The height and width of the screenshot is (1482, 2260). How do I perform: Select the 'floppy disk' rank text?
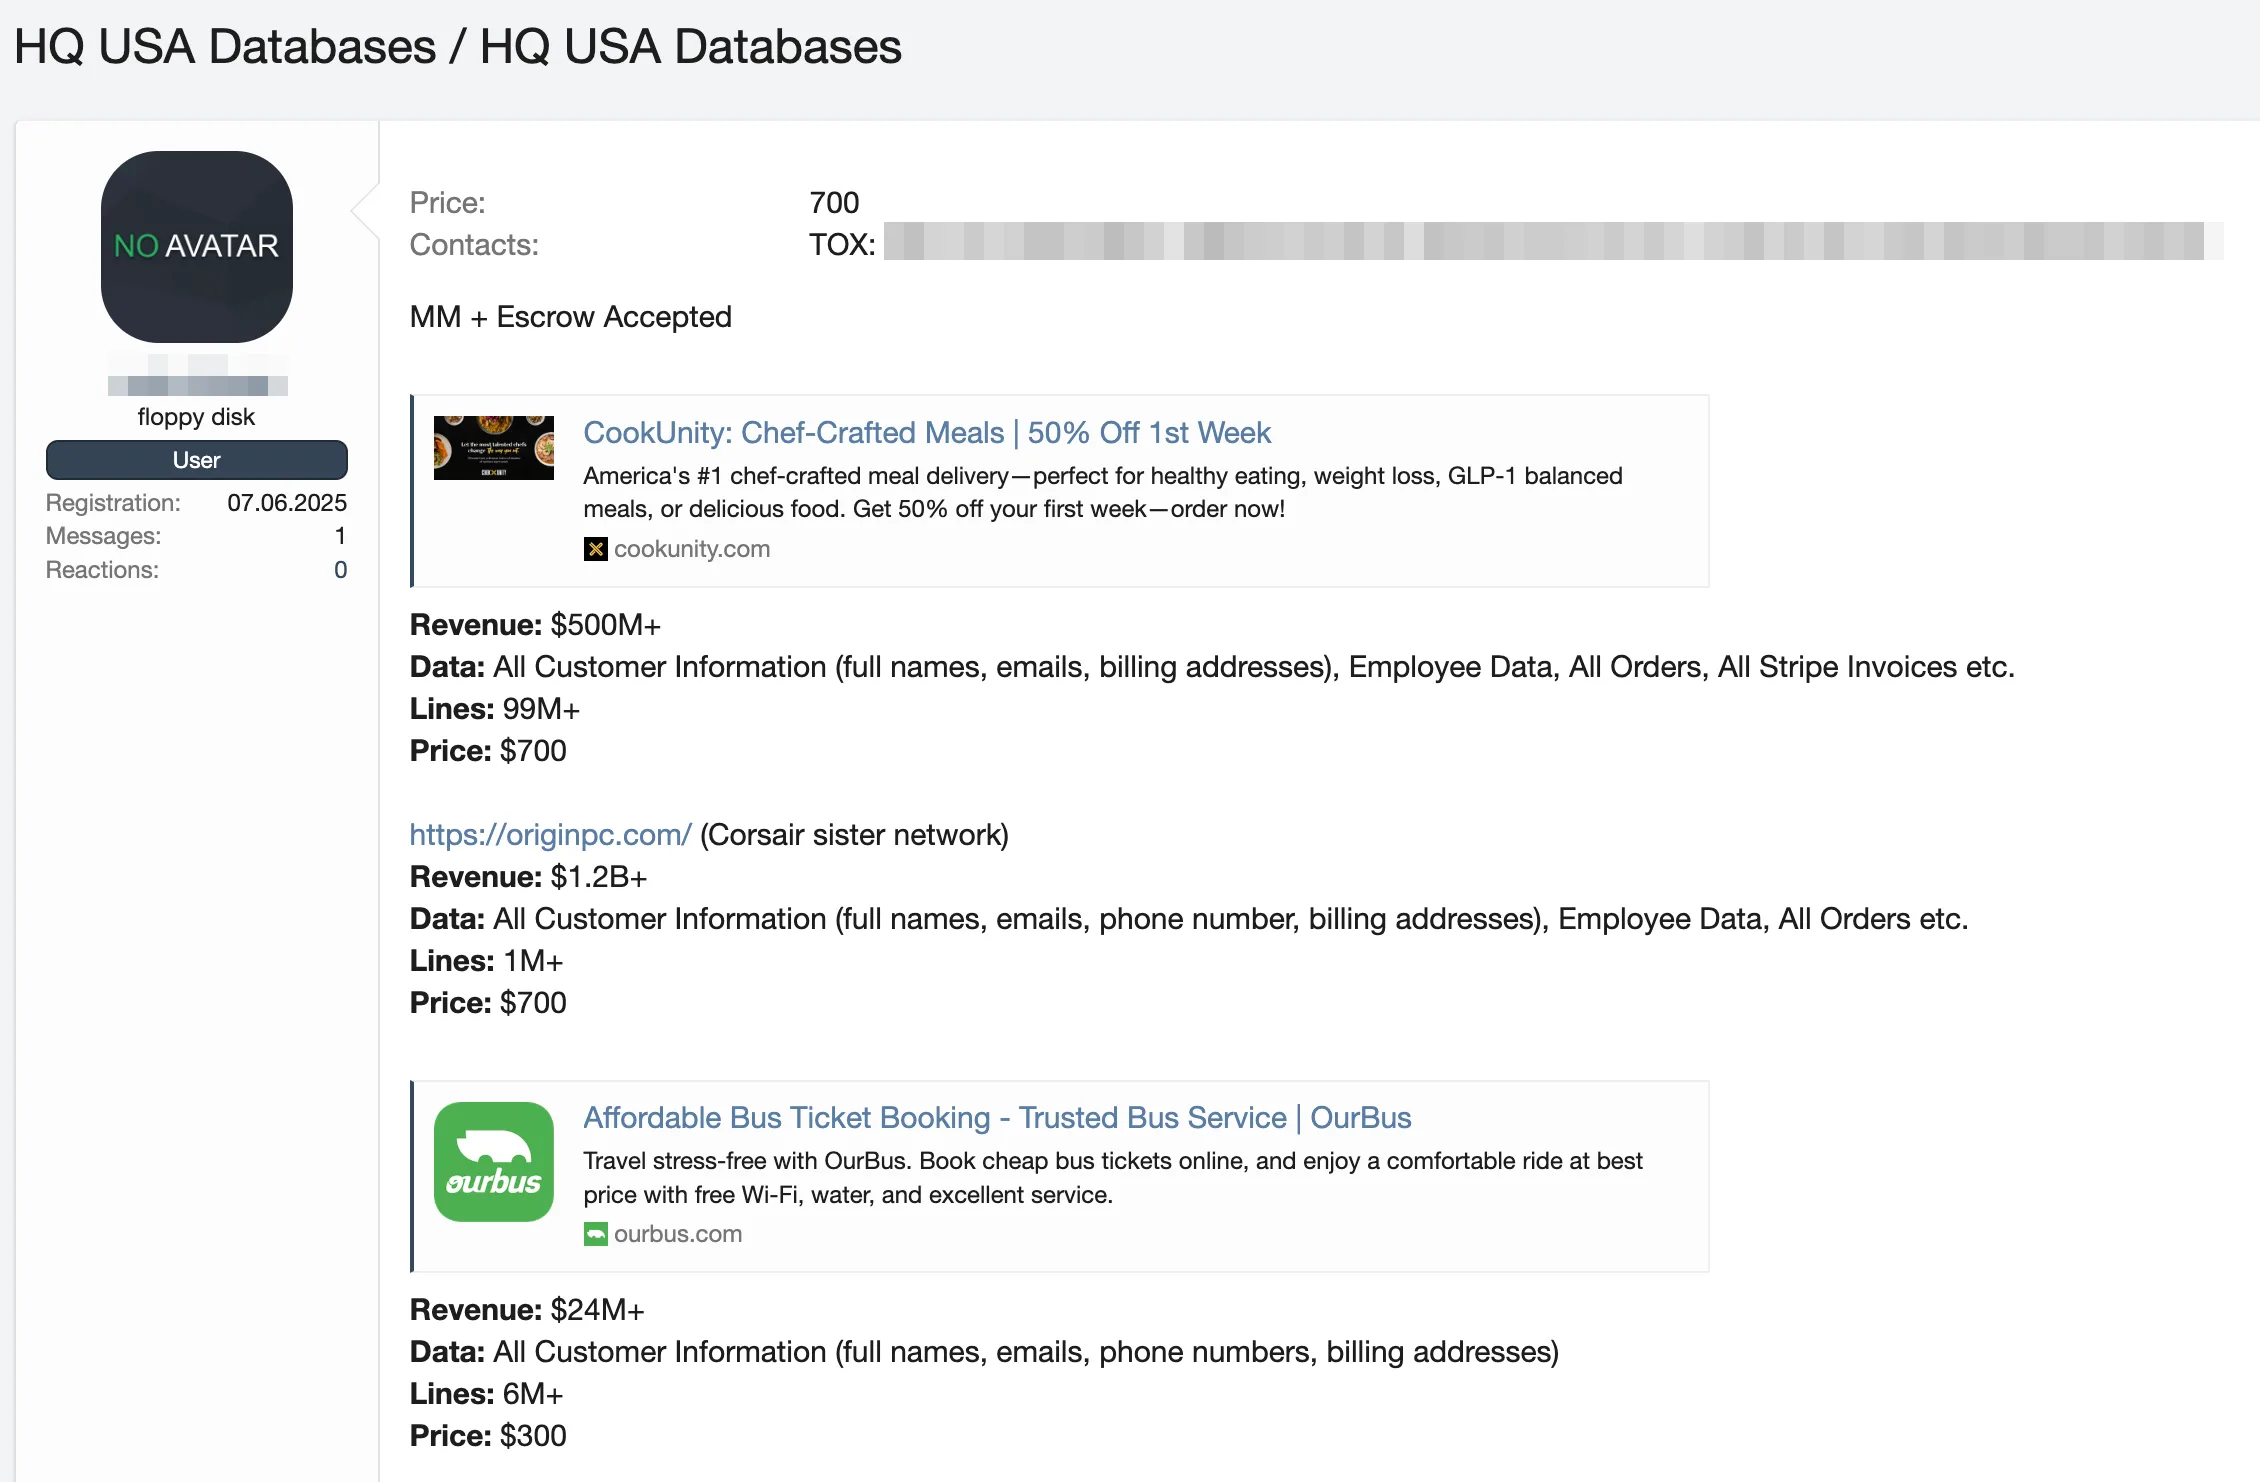click(x=196, y=417)
